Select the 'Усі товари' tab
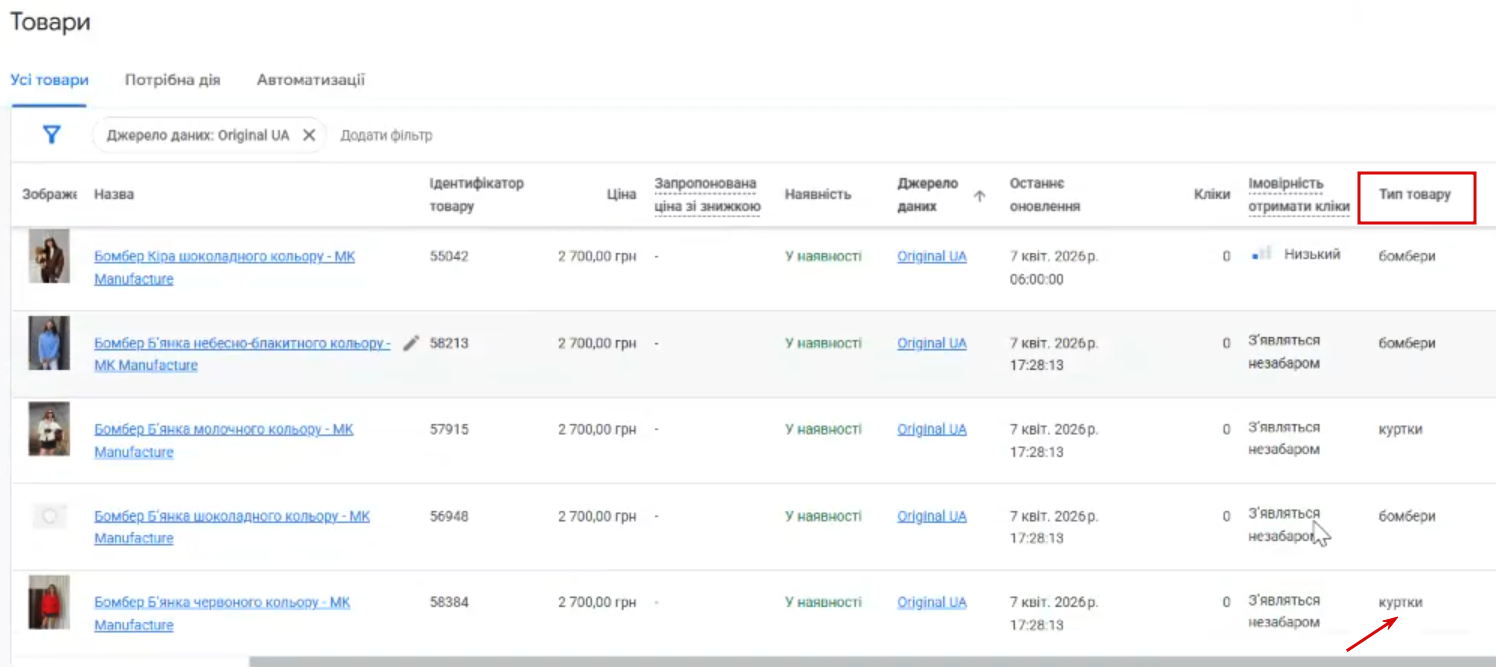This screenshot has width=1496, height=667. [x=50, y=80]
